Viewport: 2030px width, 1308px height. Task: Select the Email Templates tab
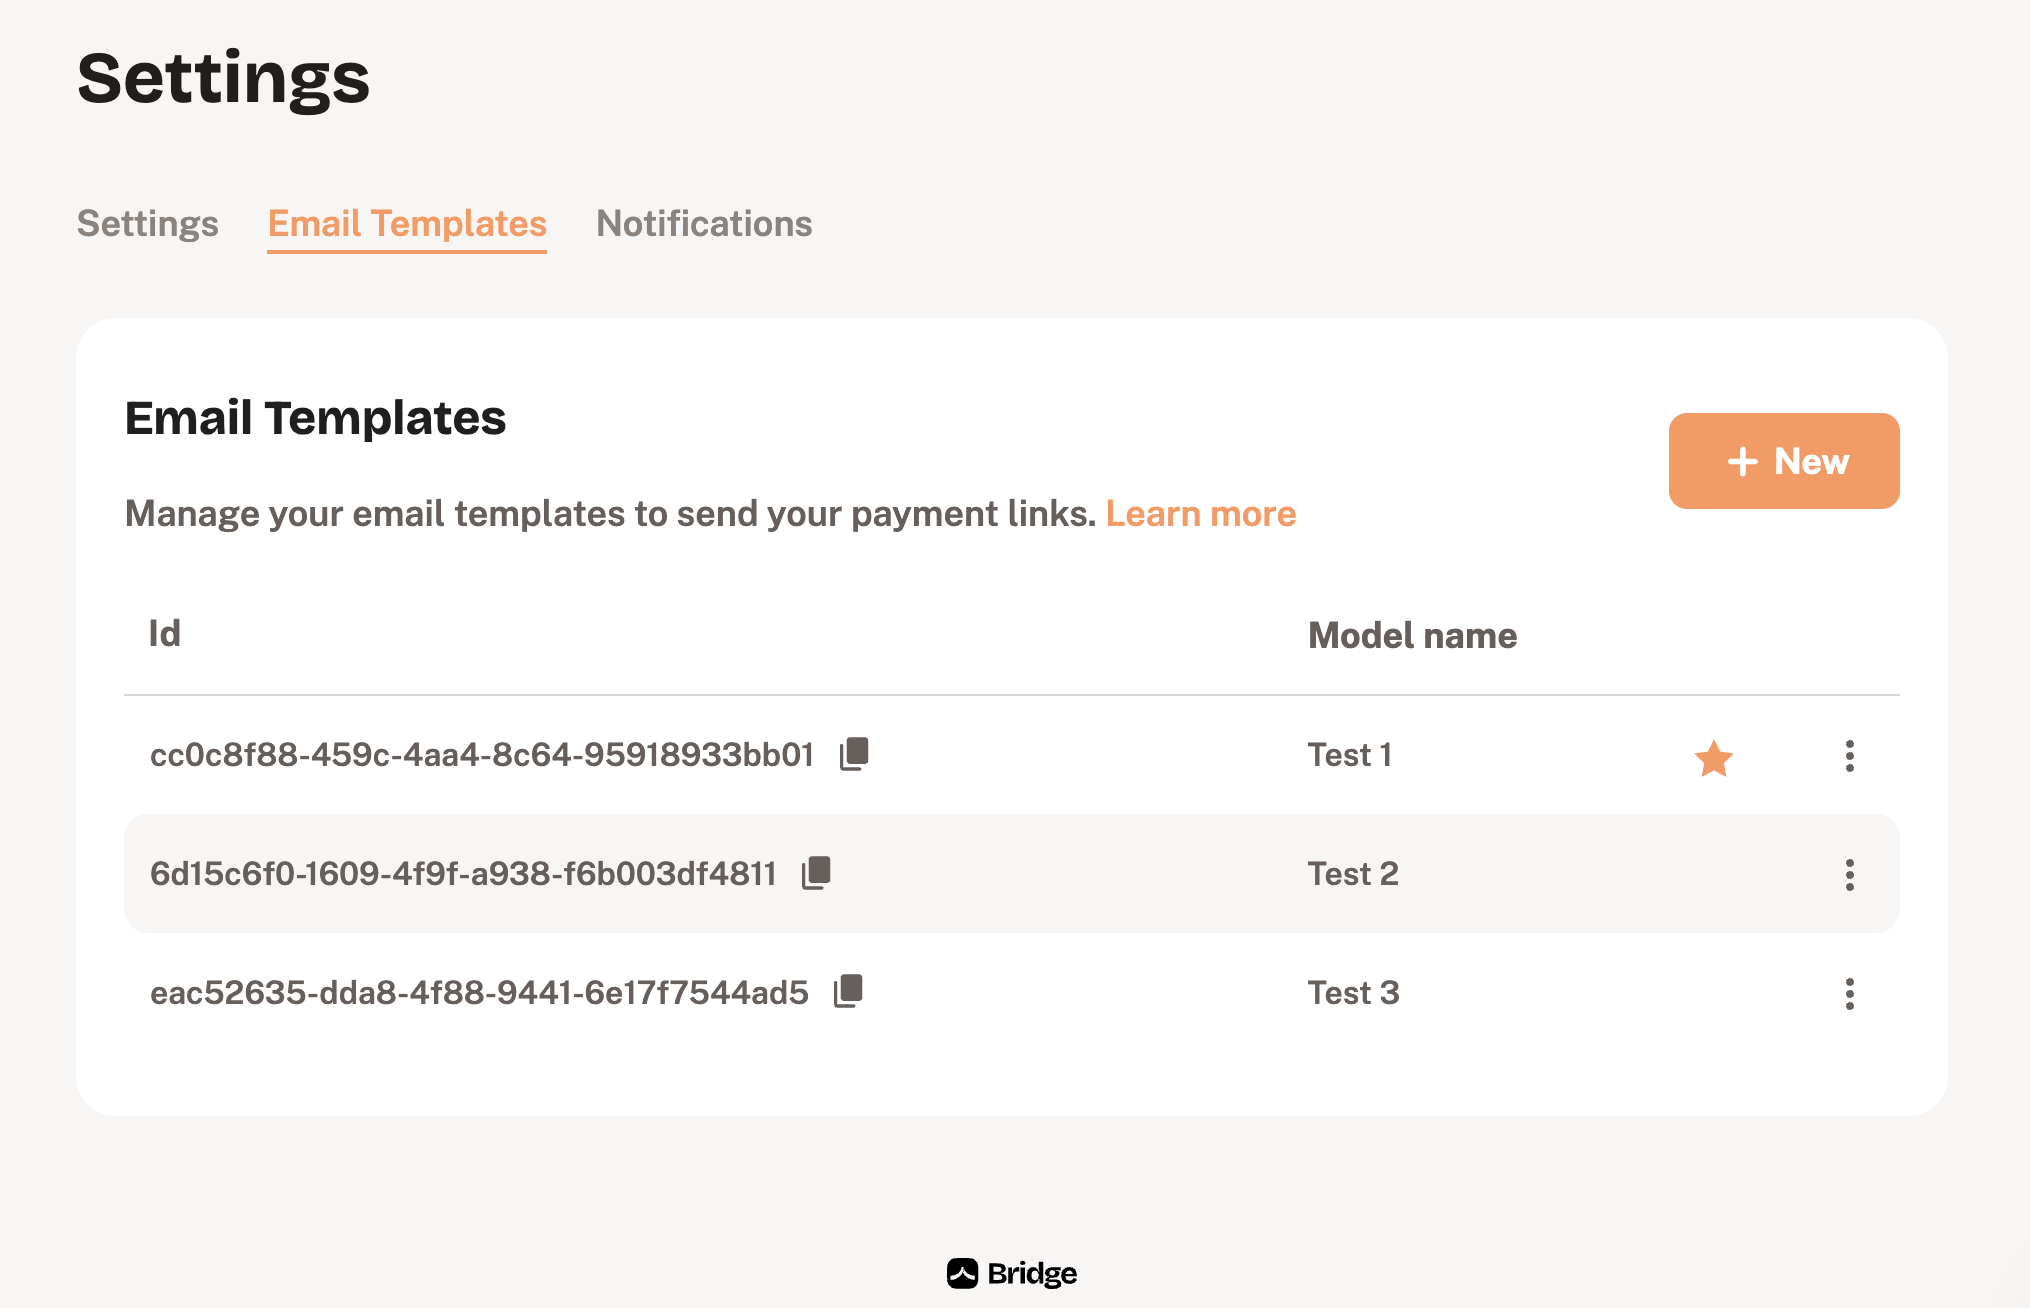[407, 225]
